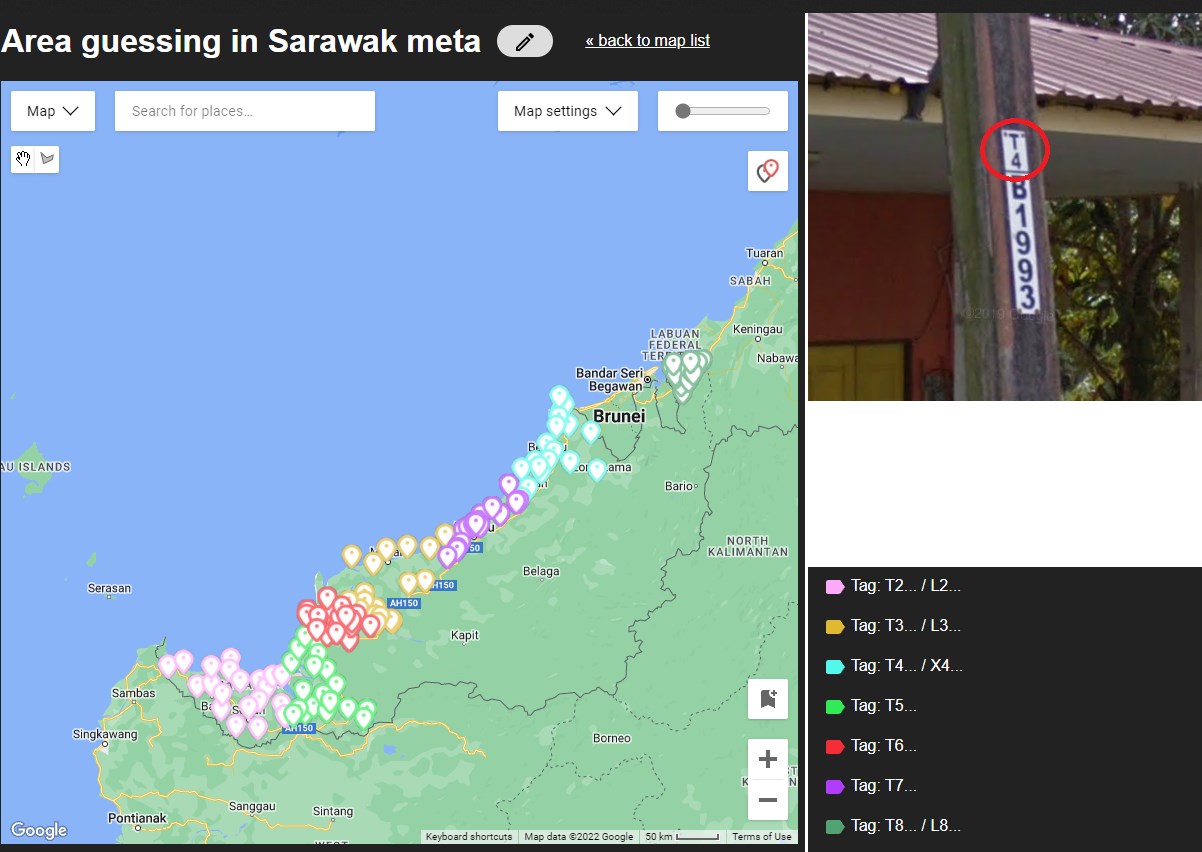The height and width of the screenshot is (852, 1202).
Task: Click the overlapping location pins icon
Action: point(767,171)
